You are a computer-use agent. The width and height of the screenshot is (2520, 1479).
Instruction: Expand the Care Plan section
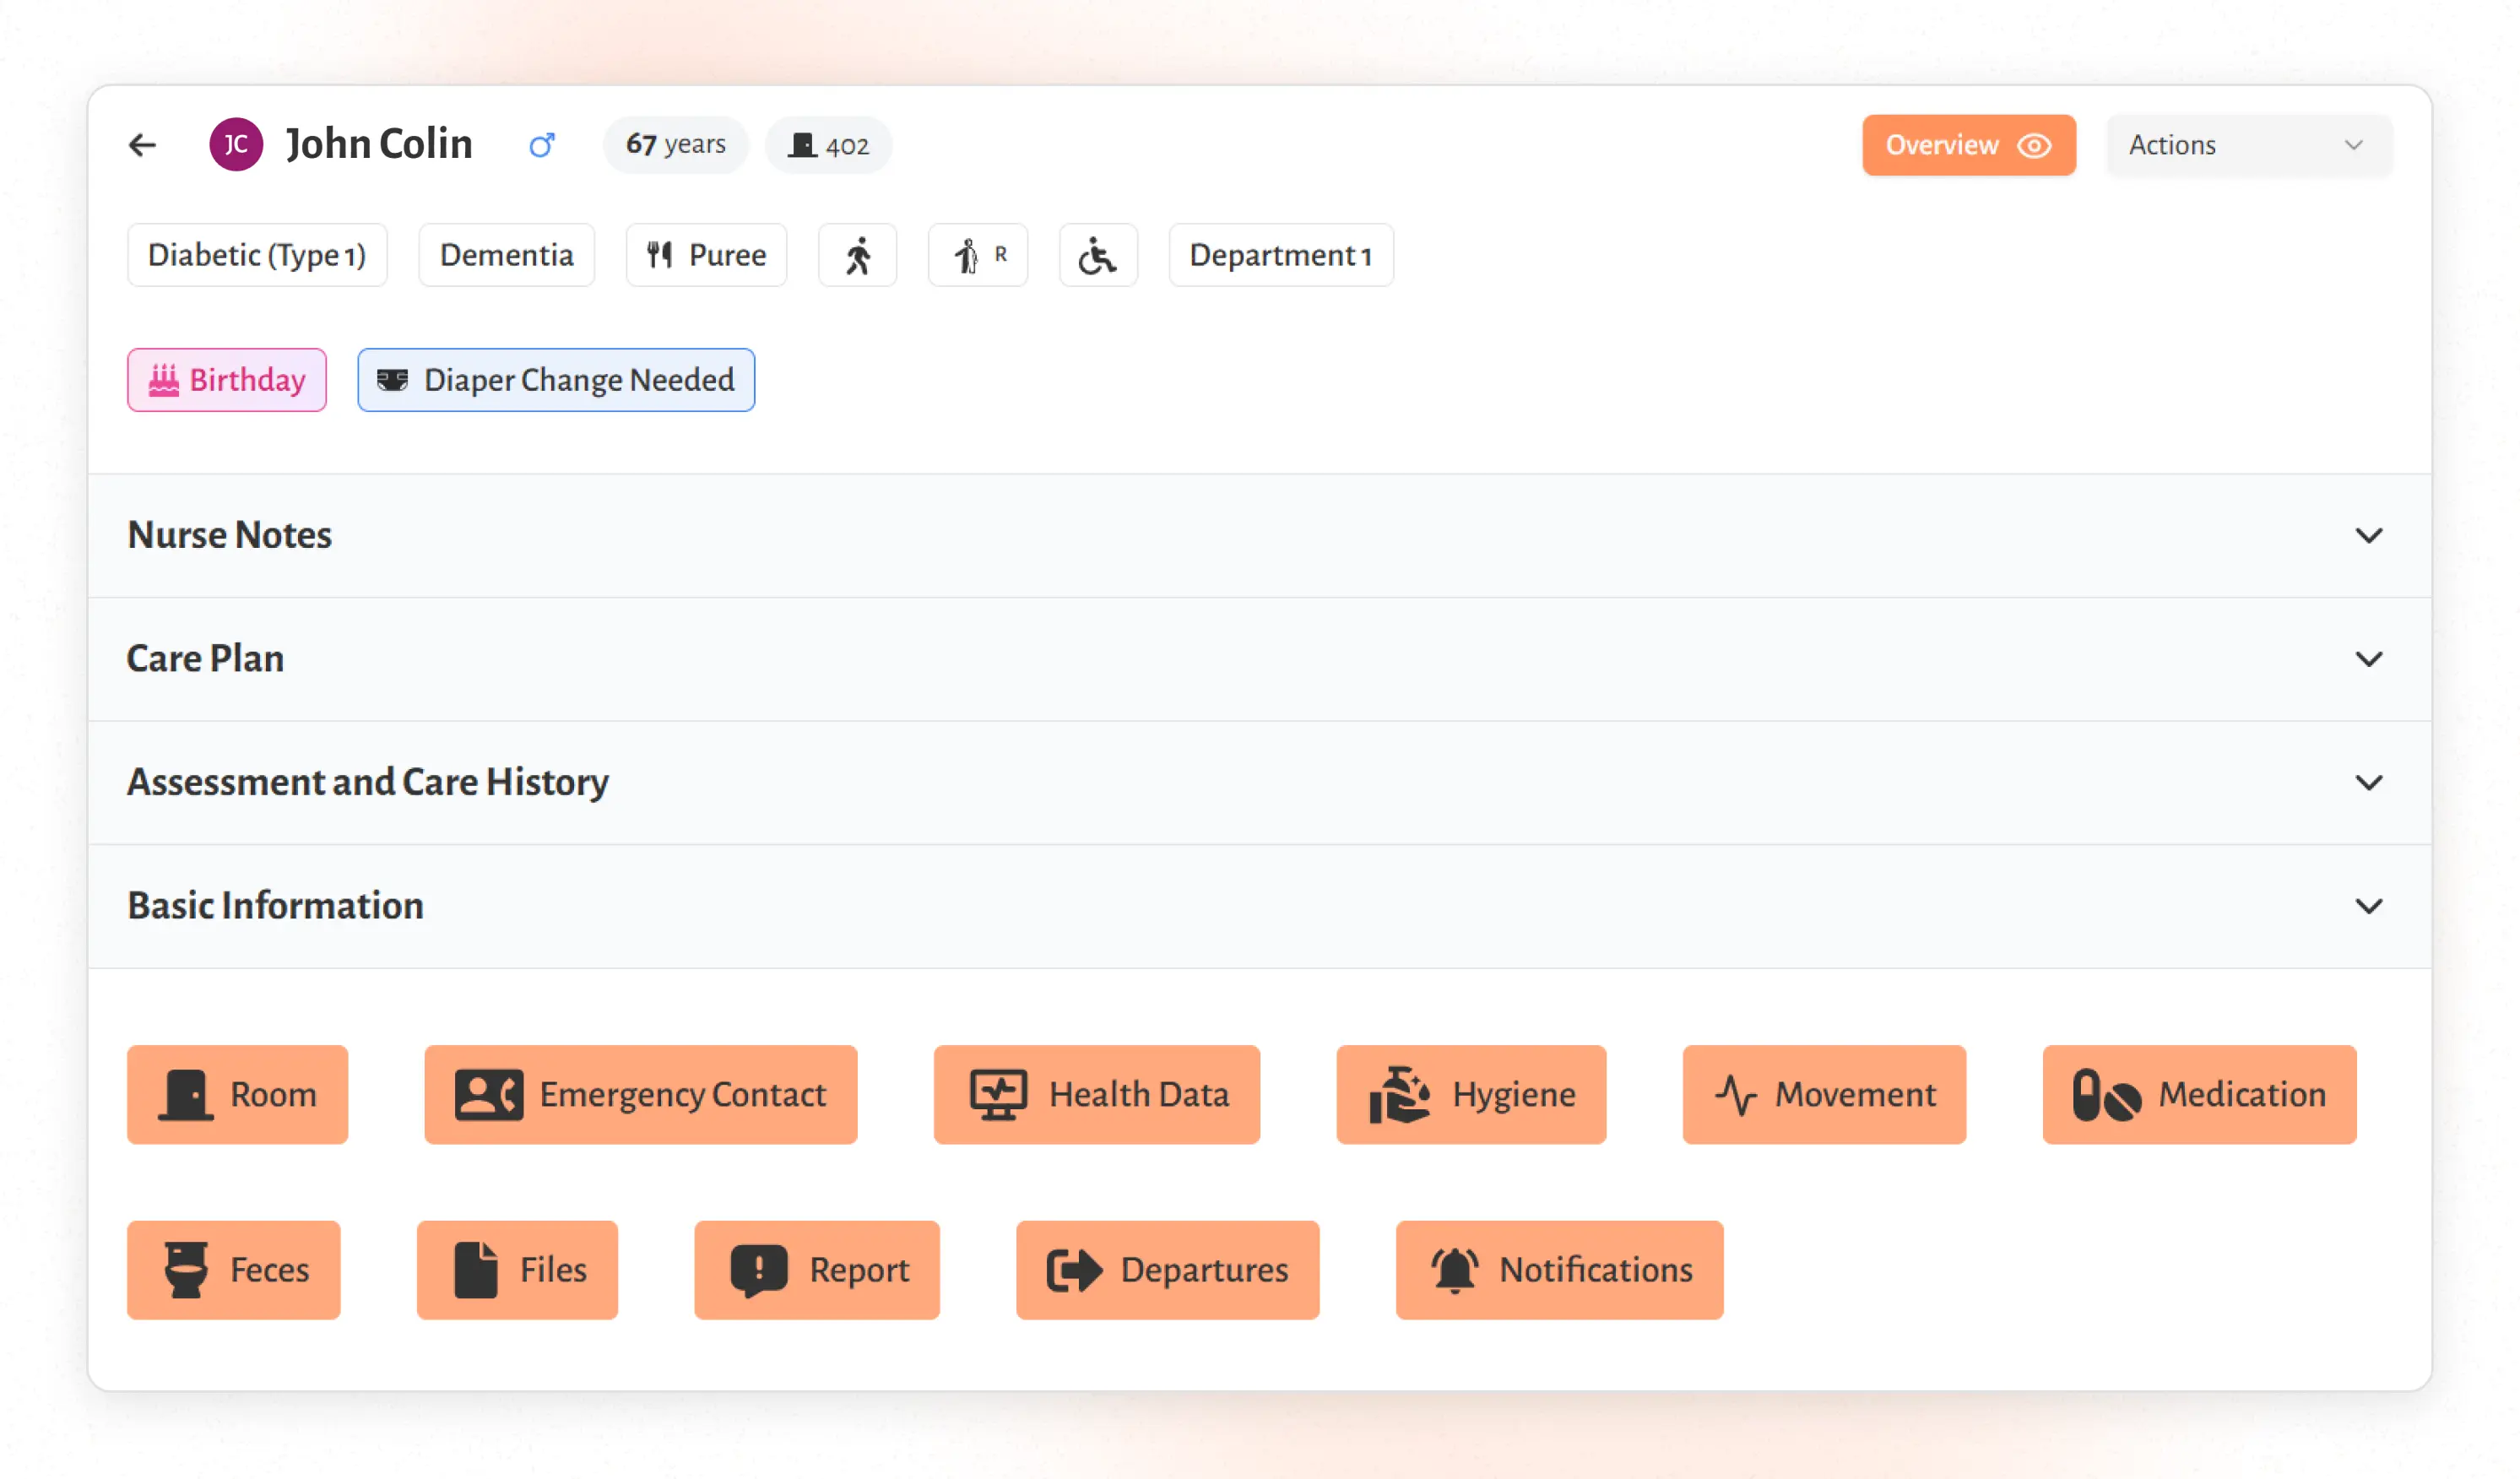[x=1260, y=659]
